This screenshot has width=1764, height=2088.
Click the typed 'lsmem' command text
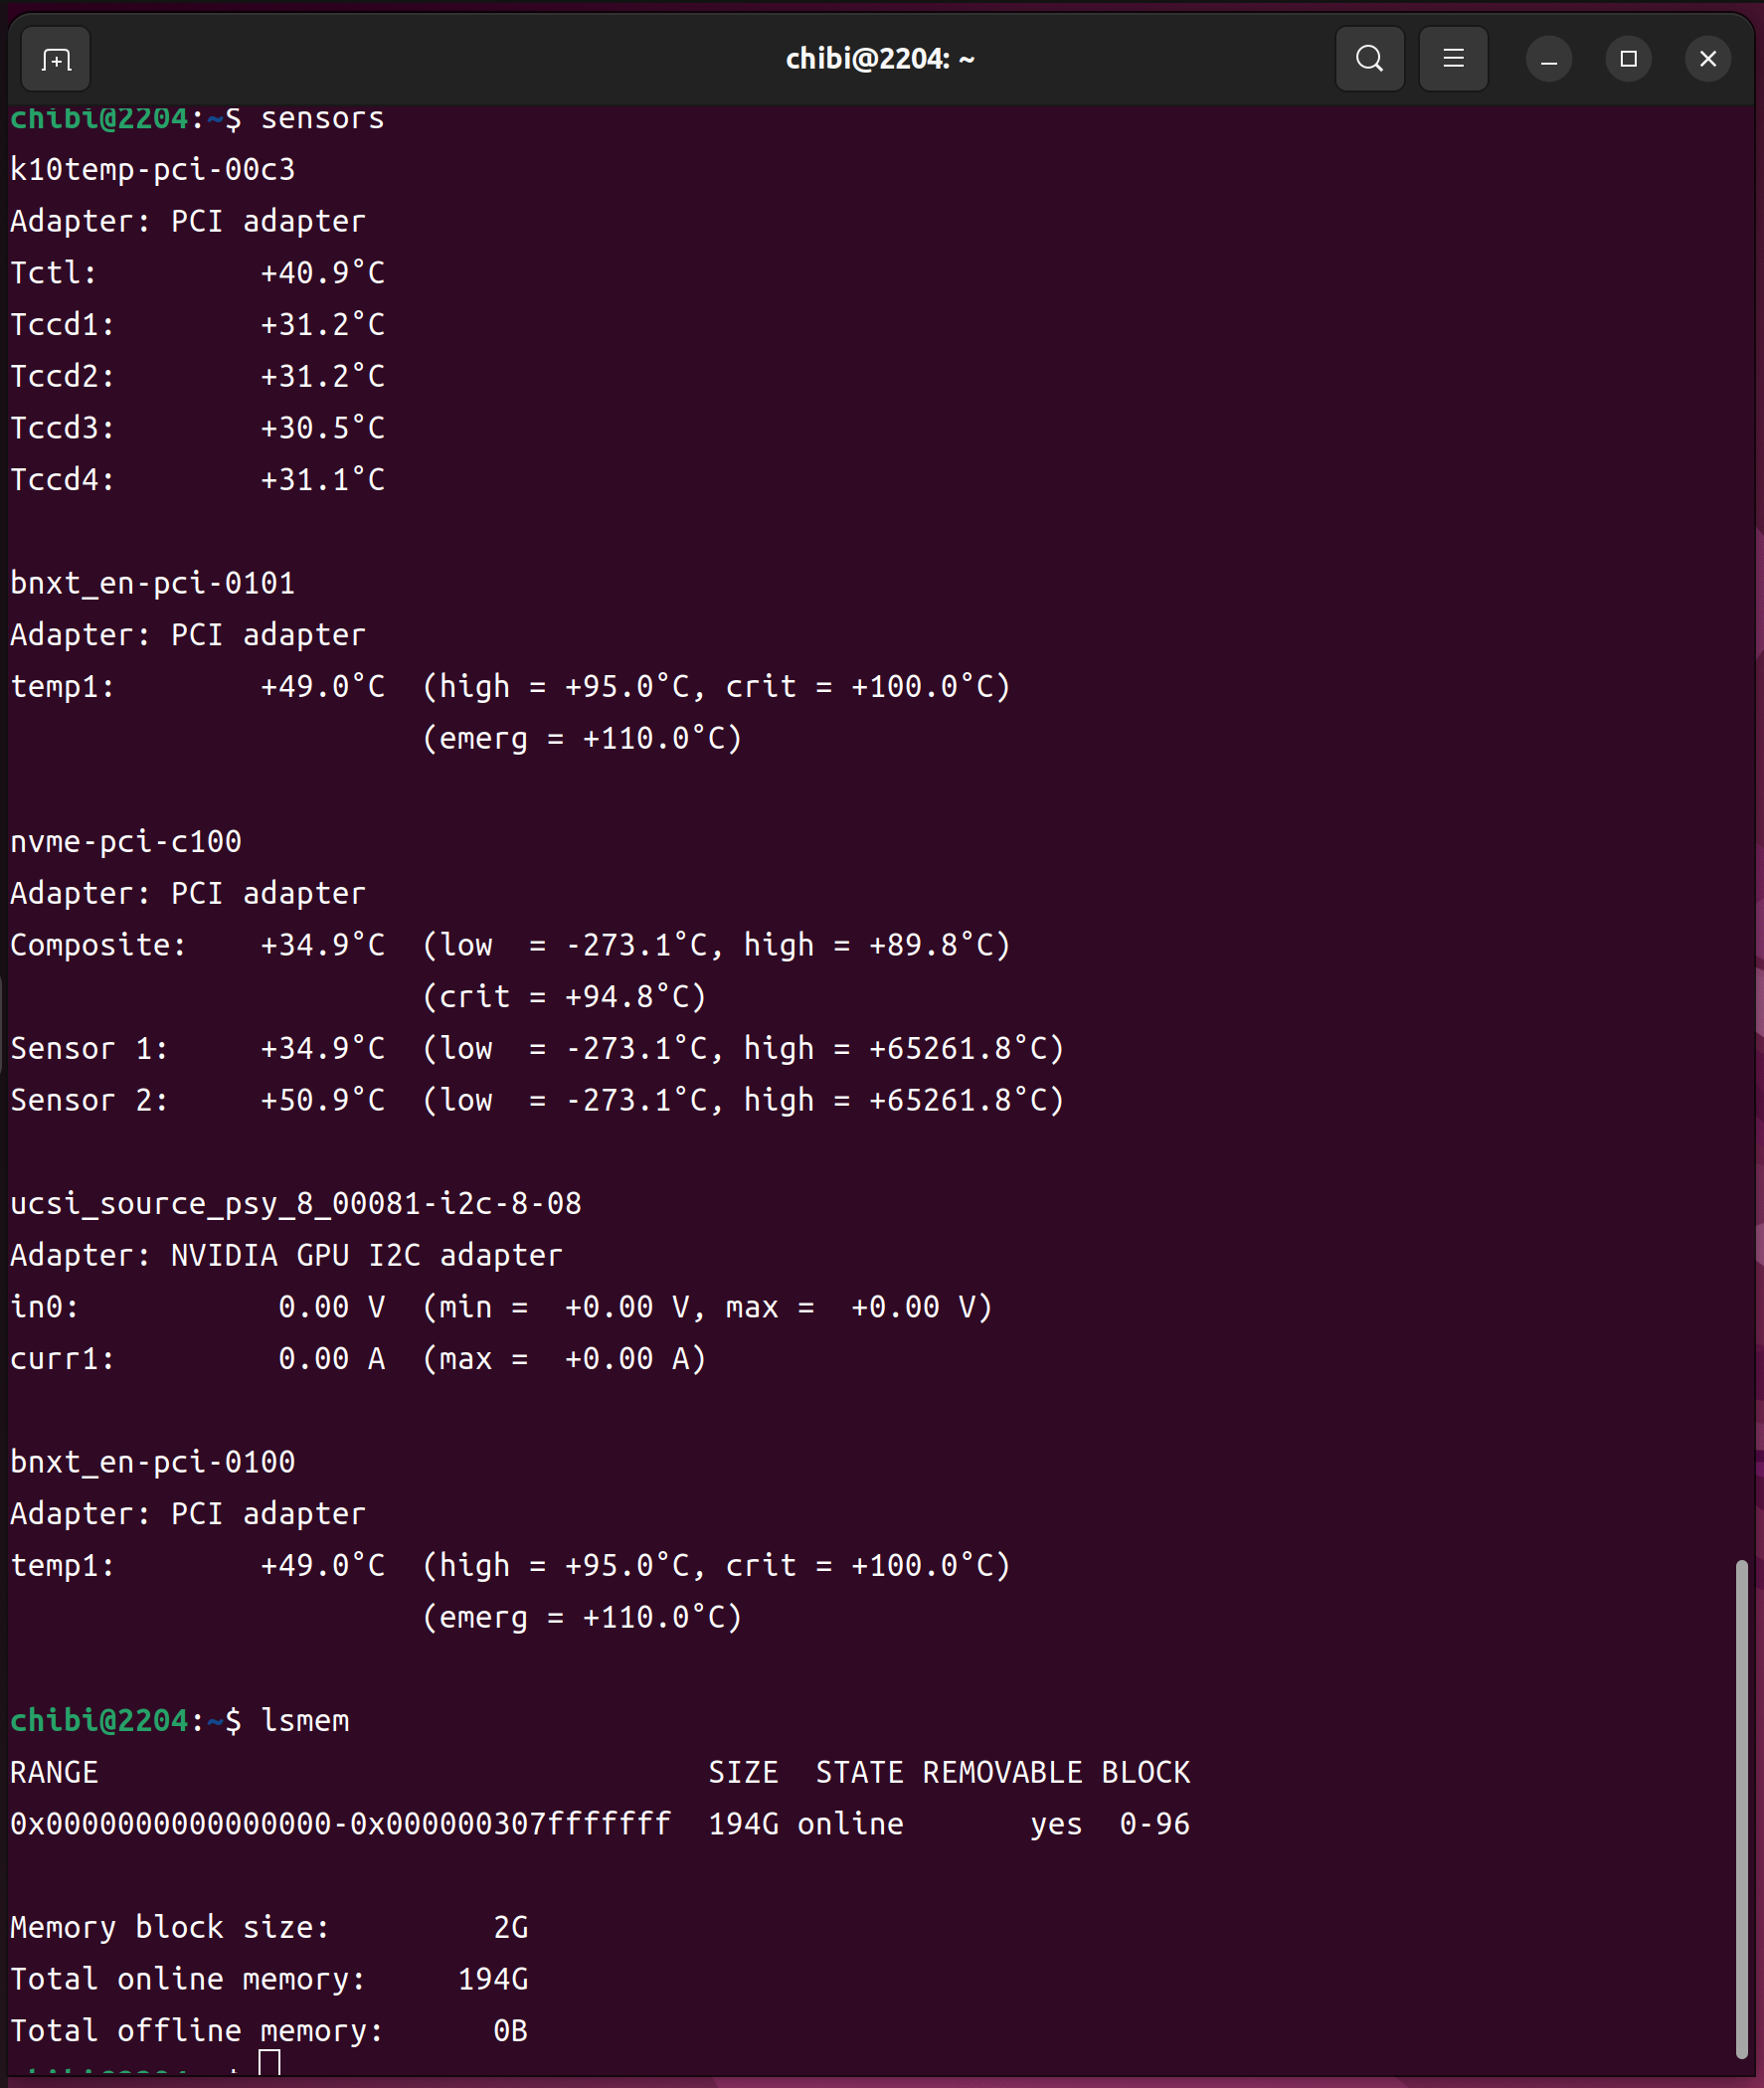[x=305, y=1721]
